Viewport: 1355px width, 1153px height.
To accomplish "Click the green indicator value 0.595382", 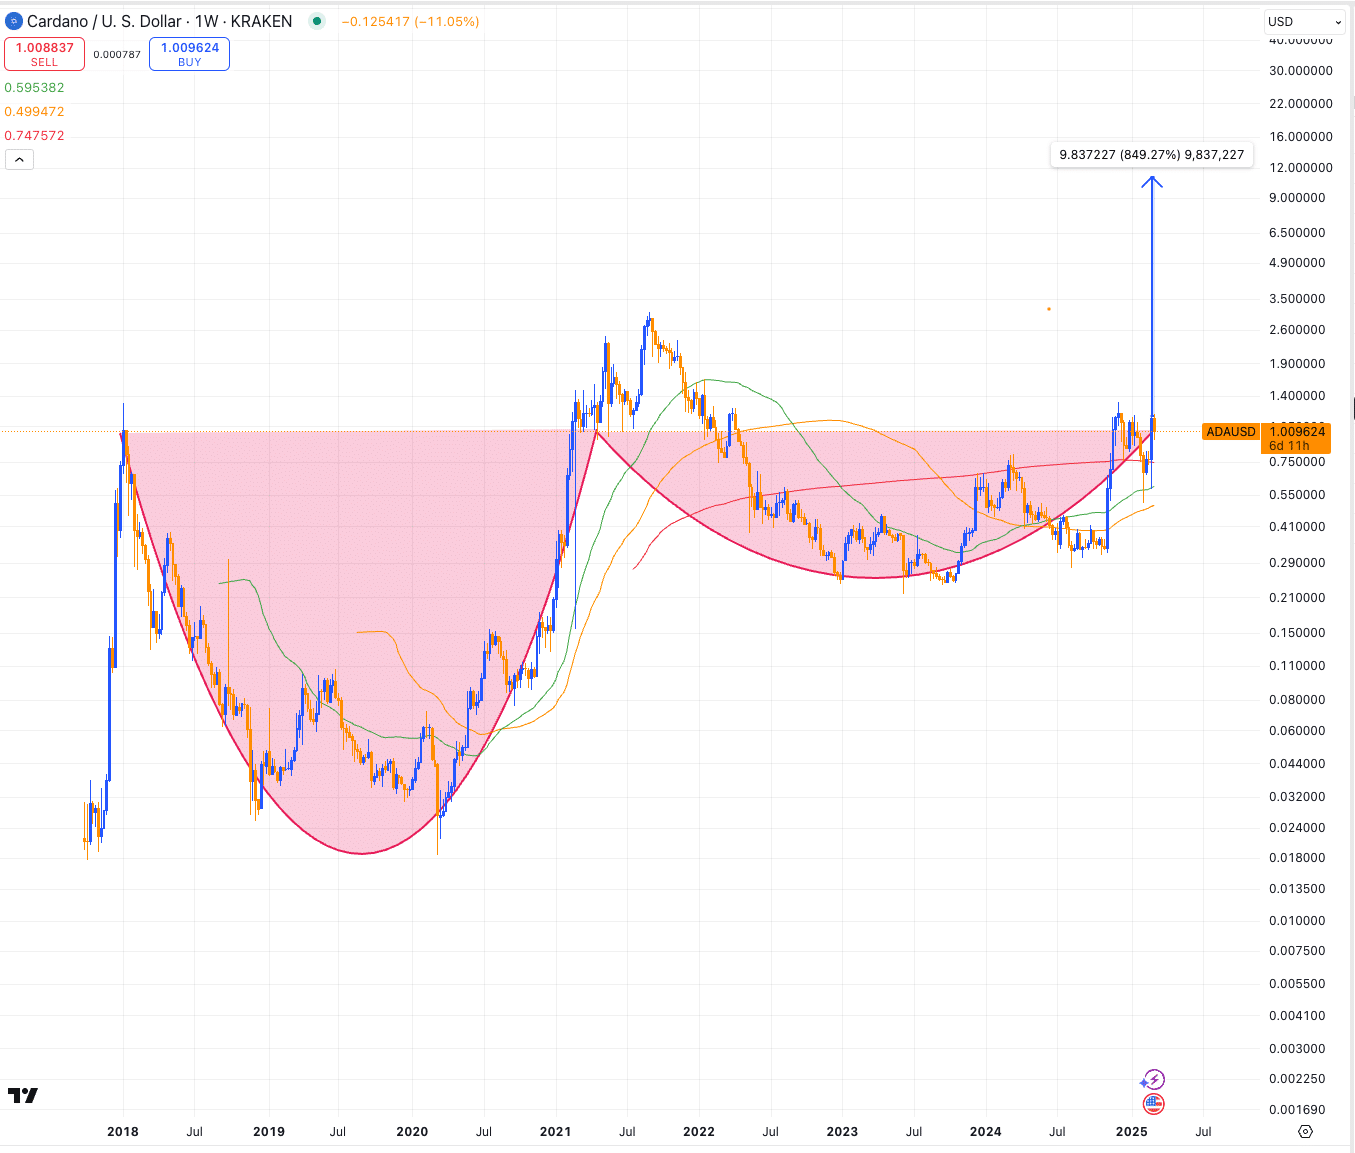I will (x=34, y=88).
